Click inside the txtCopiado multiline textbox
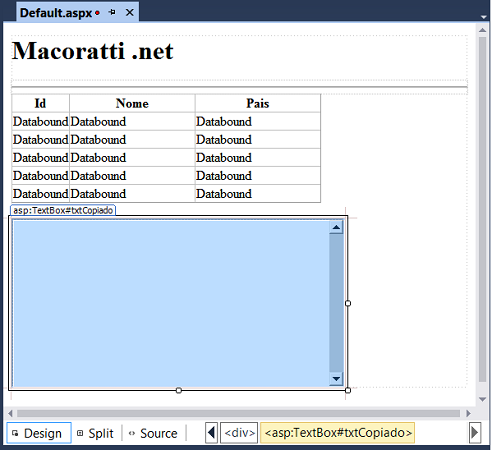The width and height of the screenshot is (492, 450). (171, 303)
